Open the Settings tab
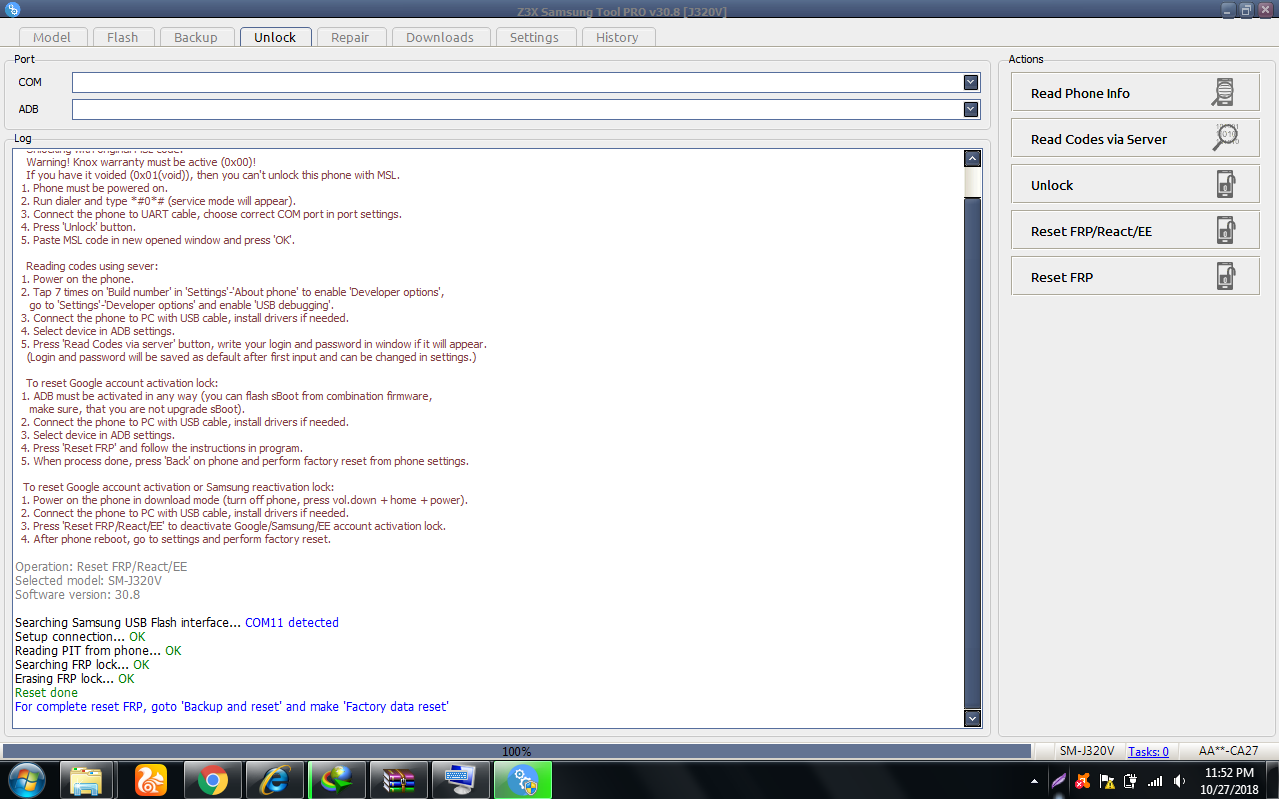The image size is (1279, 799). 535,37
